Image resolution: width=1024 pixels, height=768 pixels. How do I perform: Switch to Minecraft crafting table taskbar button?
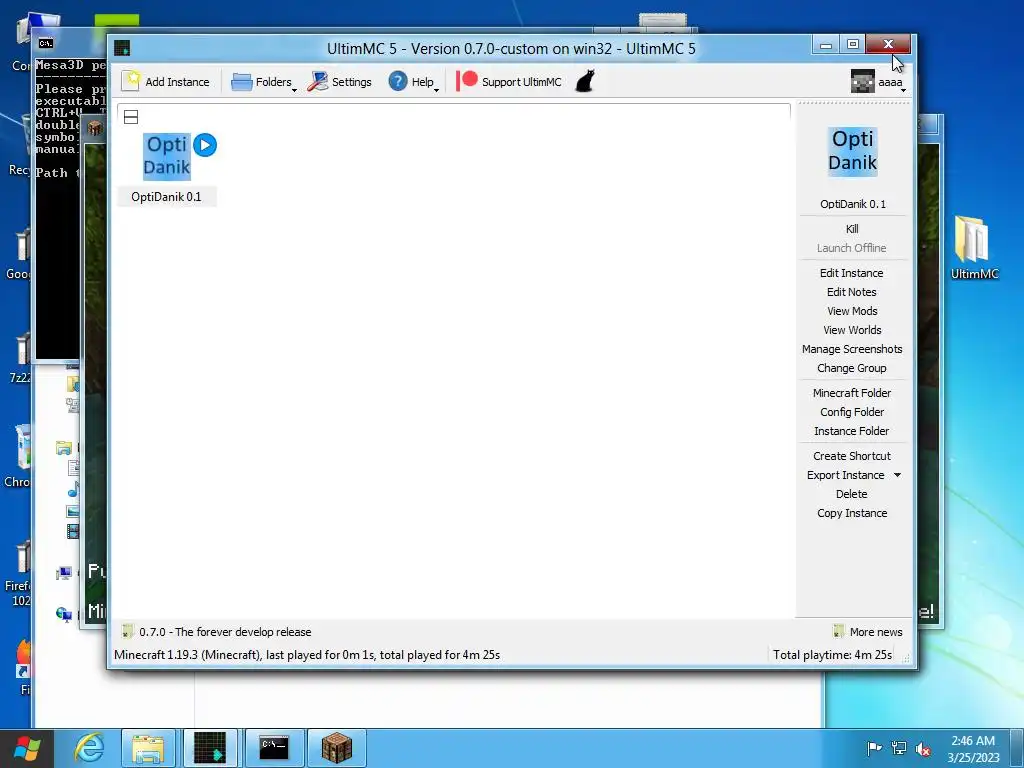(x=336, y=748)
